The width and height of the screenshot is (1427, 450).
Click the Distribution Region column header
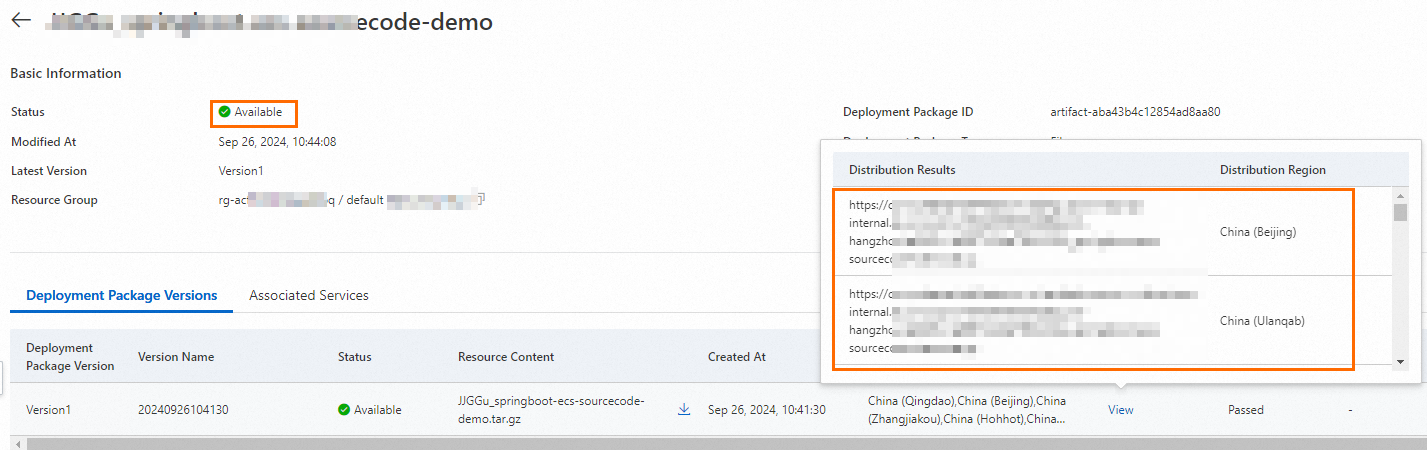point(1272,170)
